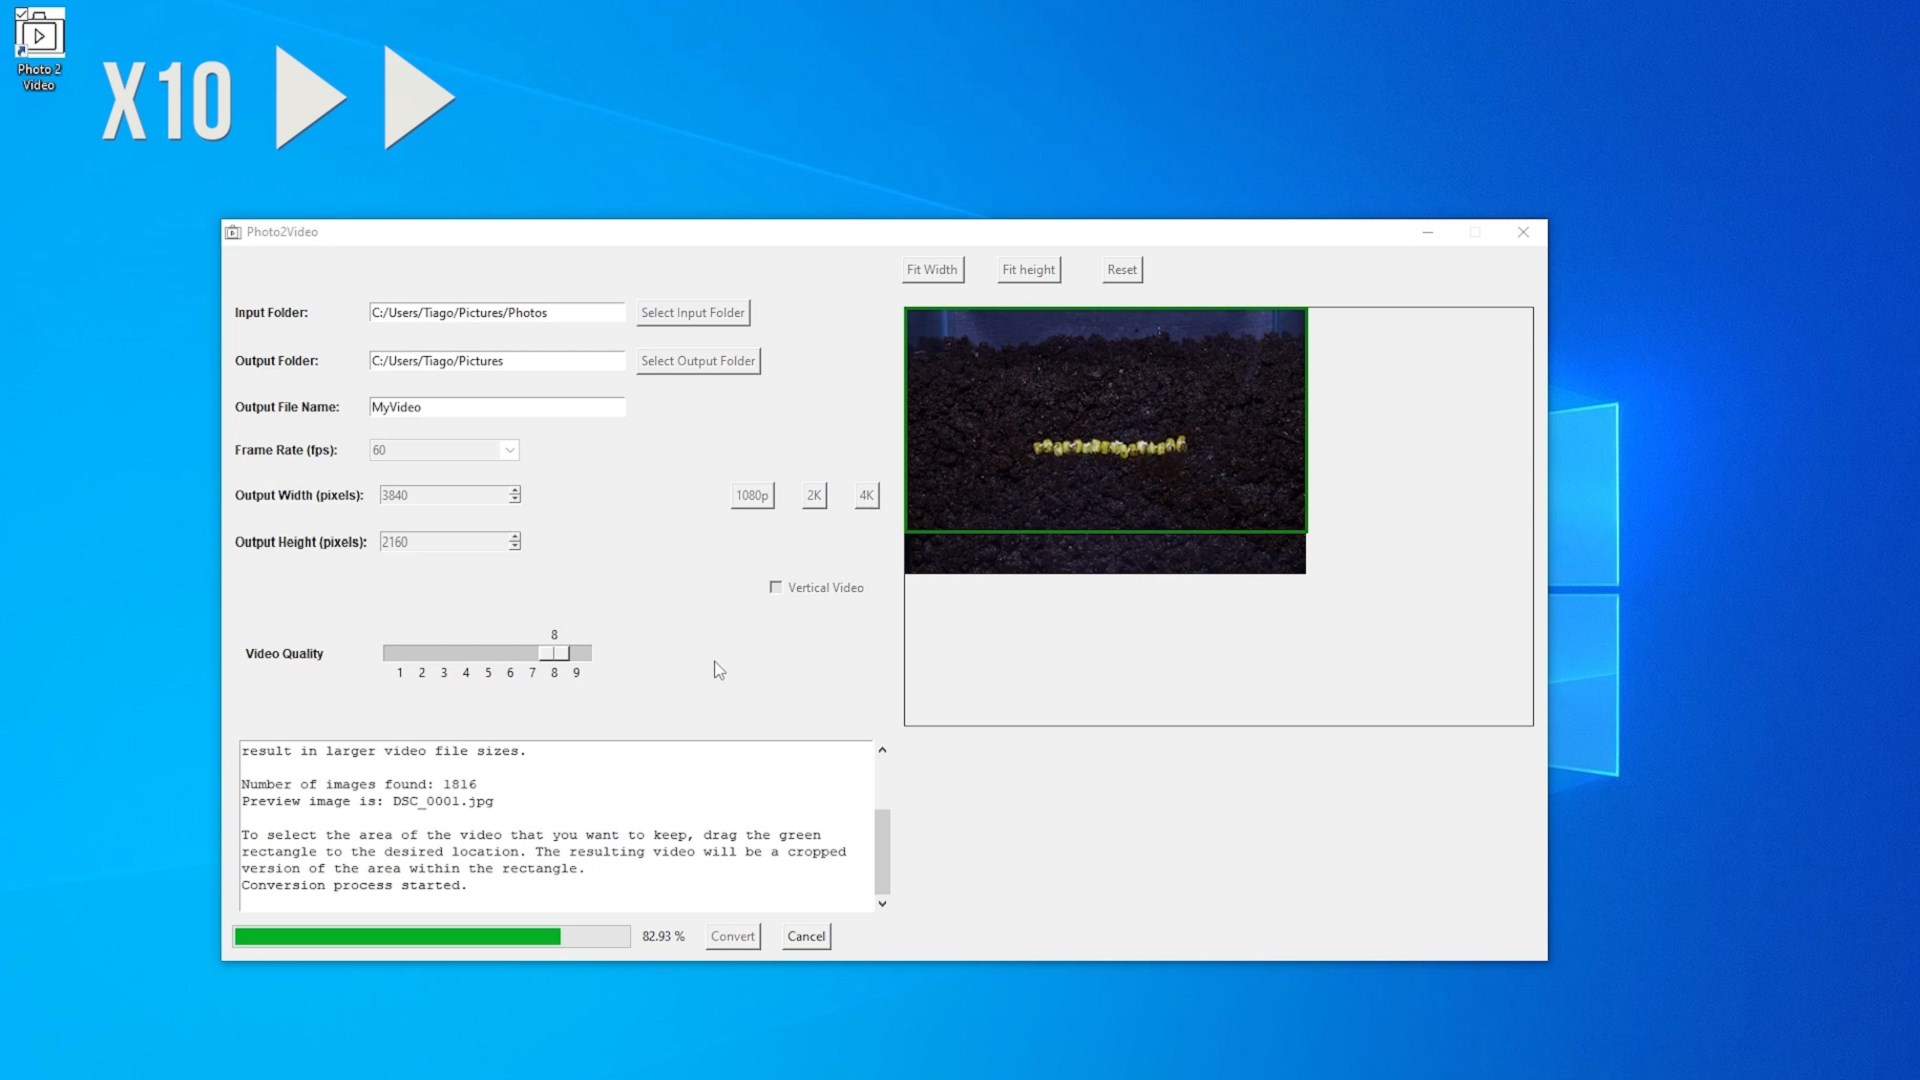The height and width of the screenshot is (1080, 1920).
Task: Choose the 2K resolution preset
Action: pyautogui.click(x=814, y=495)
